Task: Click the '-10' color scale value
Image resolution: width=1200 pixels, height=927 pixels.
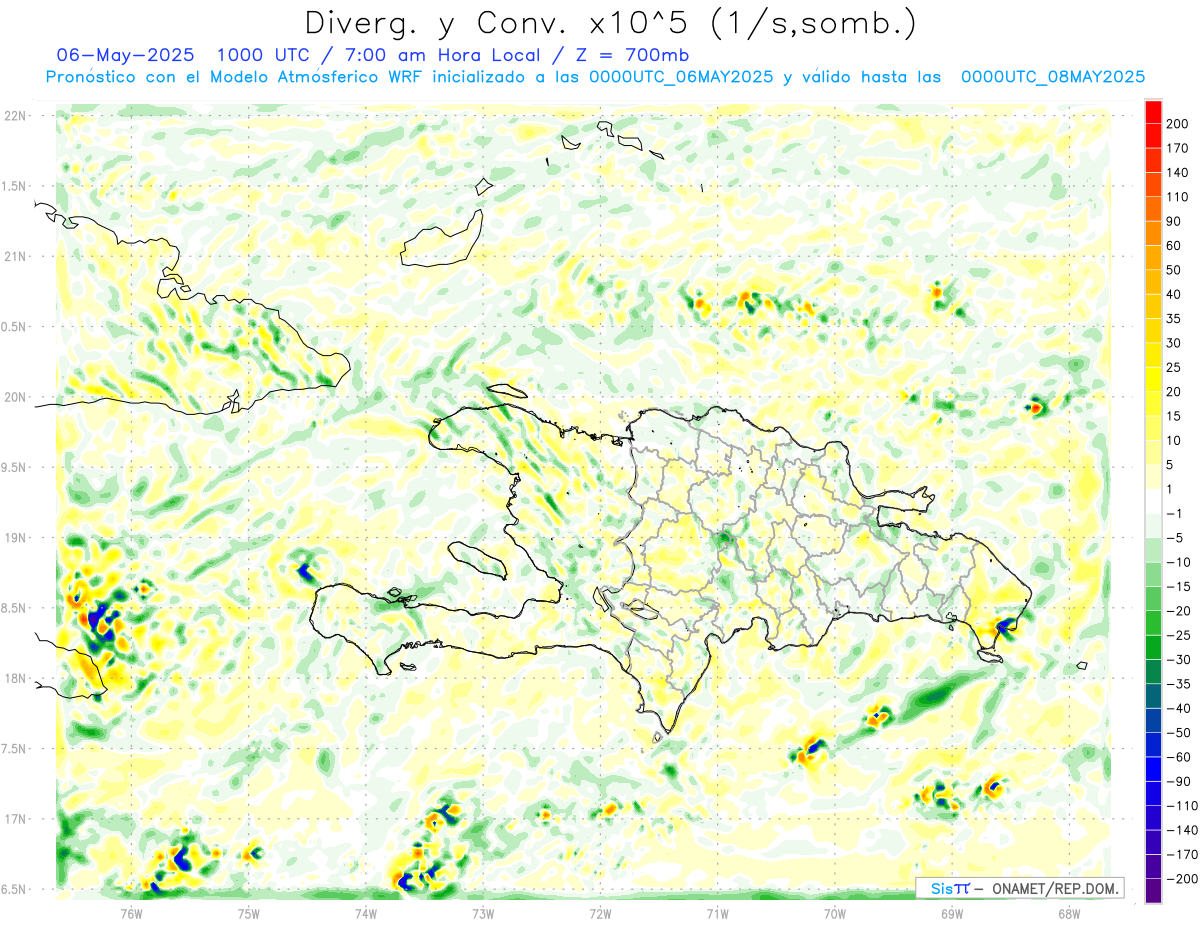Action: coord(1178,562)
